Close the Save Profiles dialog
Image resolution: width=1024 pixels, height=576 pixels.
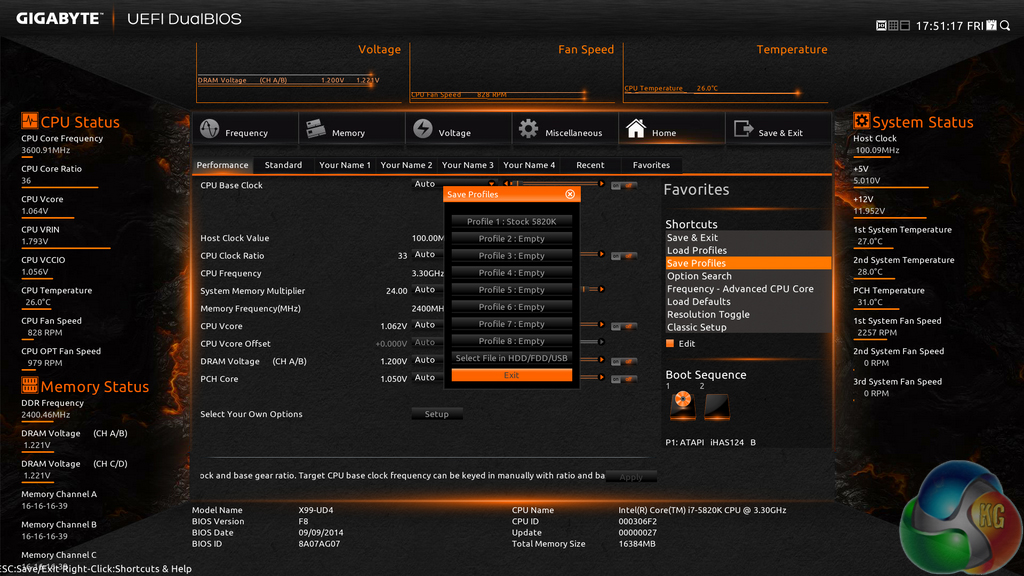tap(570, 194)
